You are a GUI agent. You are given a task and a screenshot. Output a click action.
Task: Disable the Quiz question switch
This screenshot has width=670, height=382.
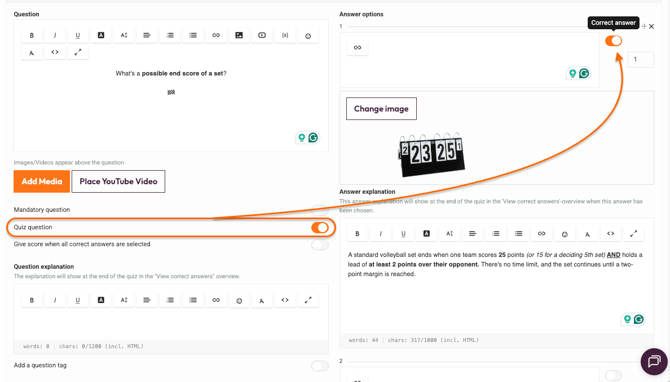(x=320, y=227)
